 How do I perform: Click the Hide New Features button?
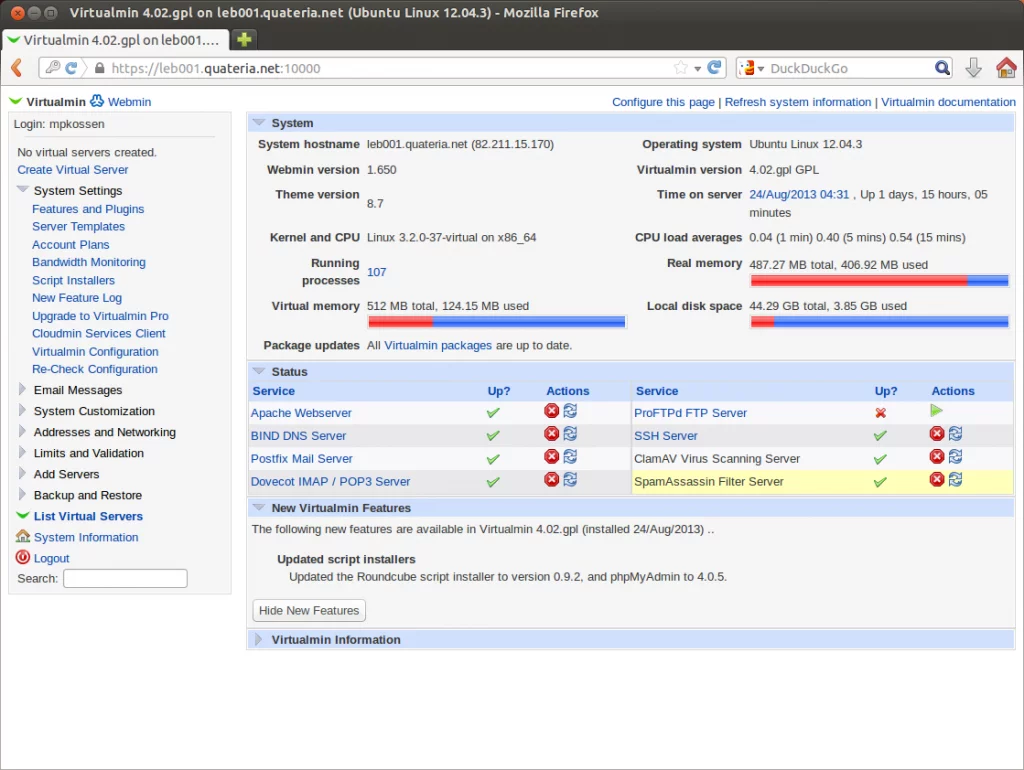[x=309, y=610]
